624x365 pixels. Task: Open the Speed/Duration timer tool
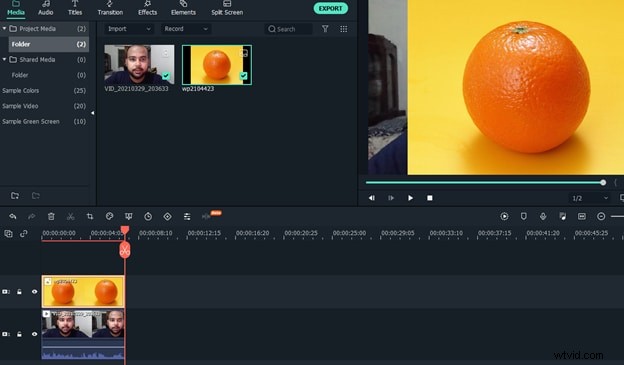click(x=148, y=216)
